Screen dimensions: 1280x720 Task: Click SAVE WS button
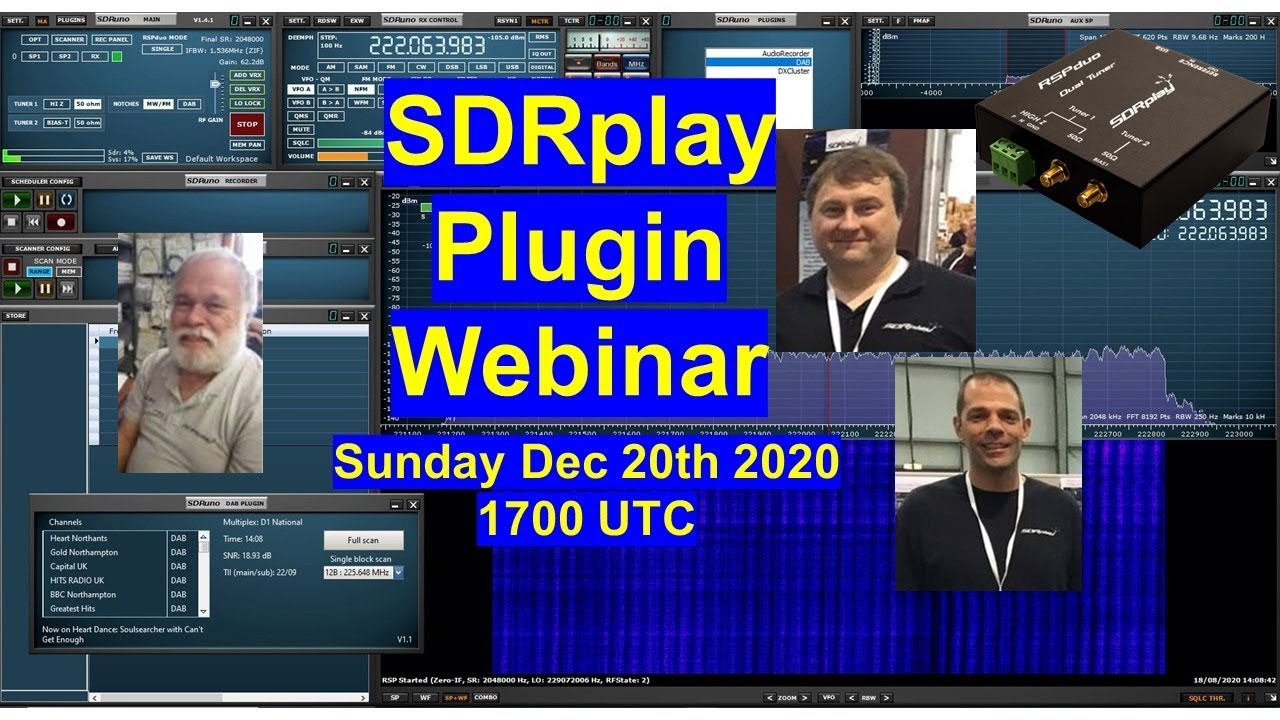(160, 157)
